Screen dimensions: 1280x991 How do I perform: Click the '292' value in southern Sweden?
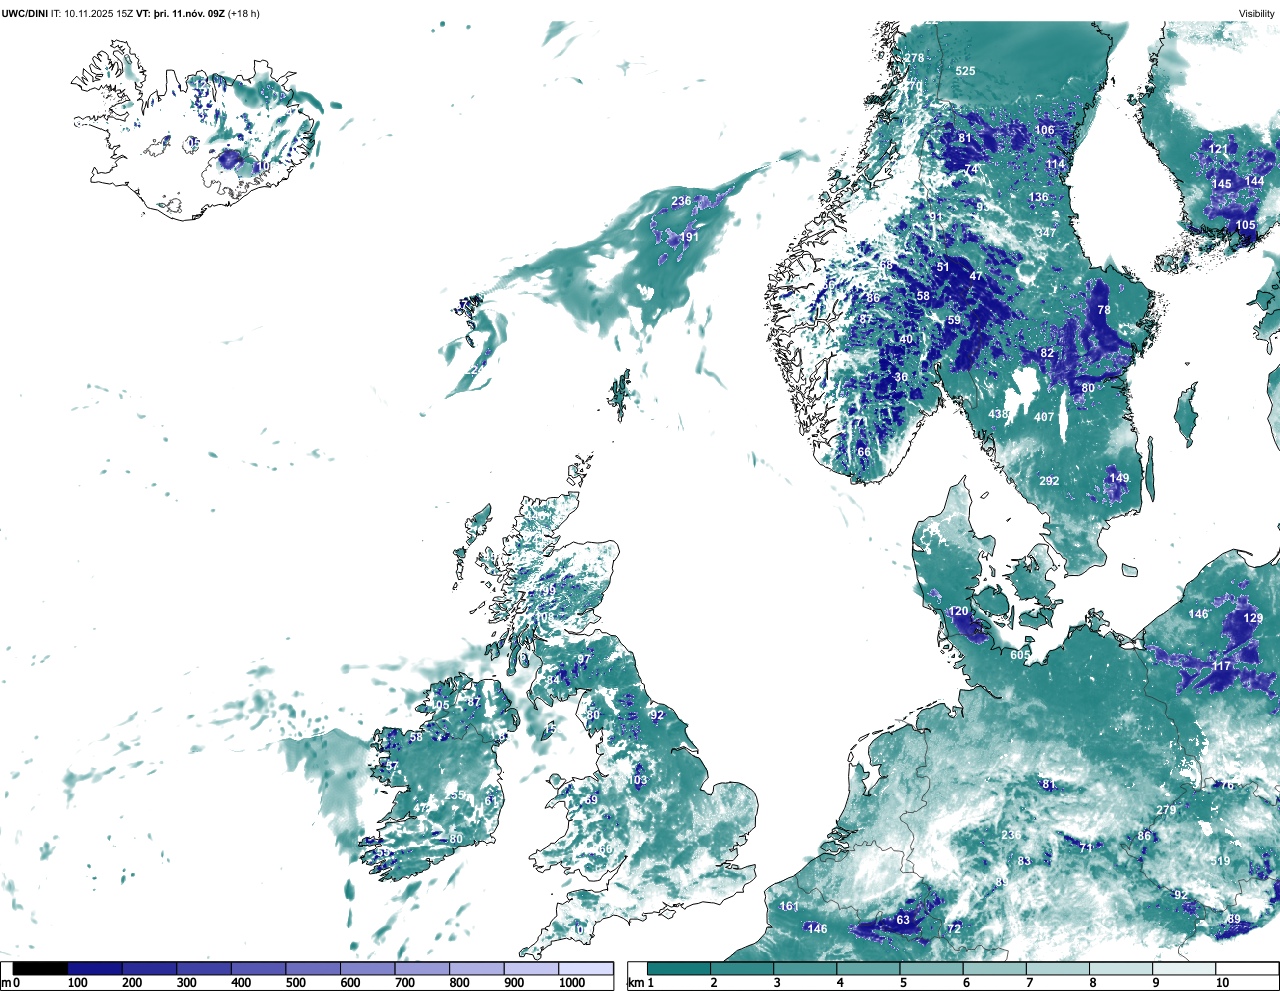pos(1049,481)
